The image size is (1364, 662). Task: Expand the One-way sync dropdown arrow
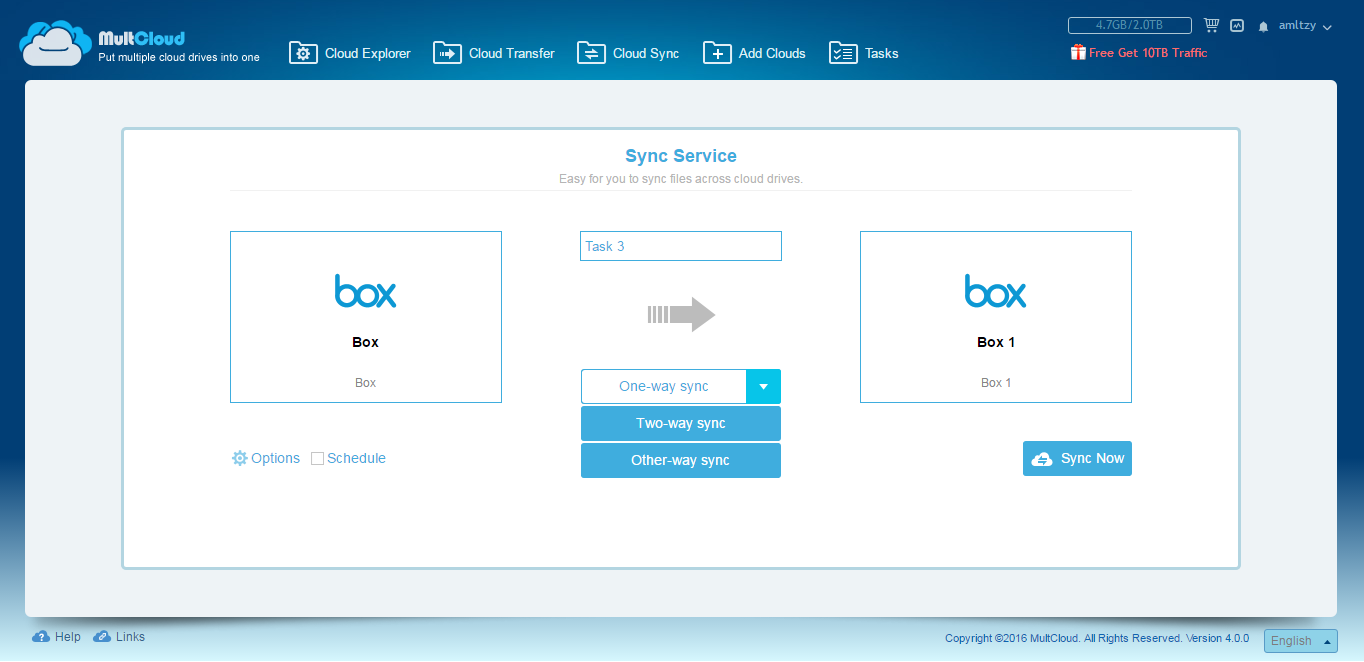[x=763, y=386]
